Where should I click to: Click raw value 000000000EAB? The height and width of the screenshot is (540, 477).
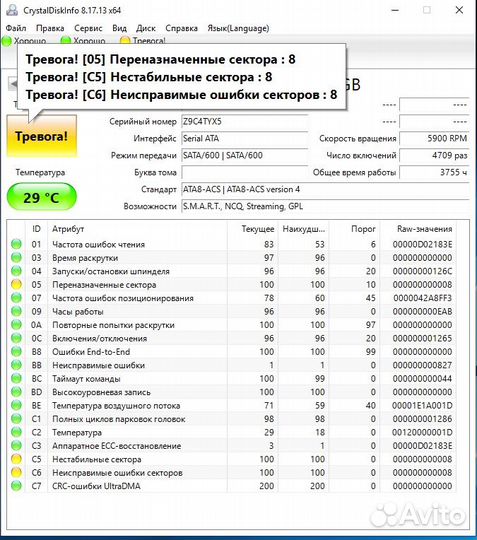click(422, 312)
